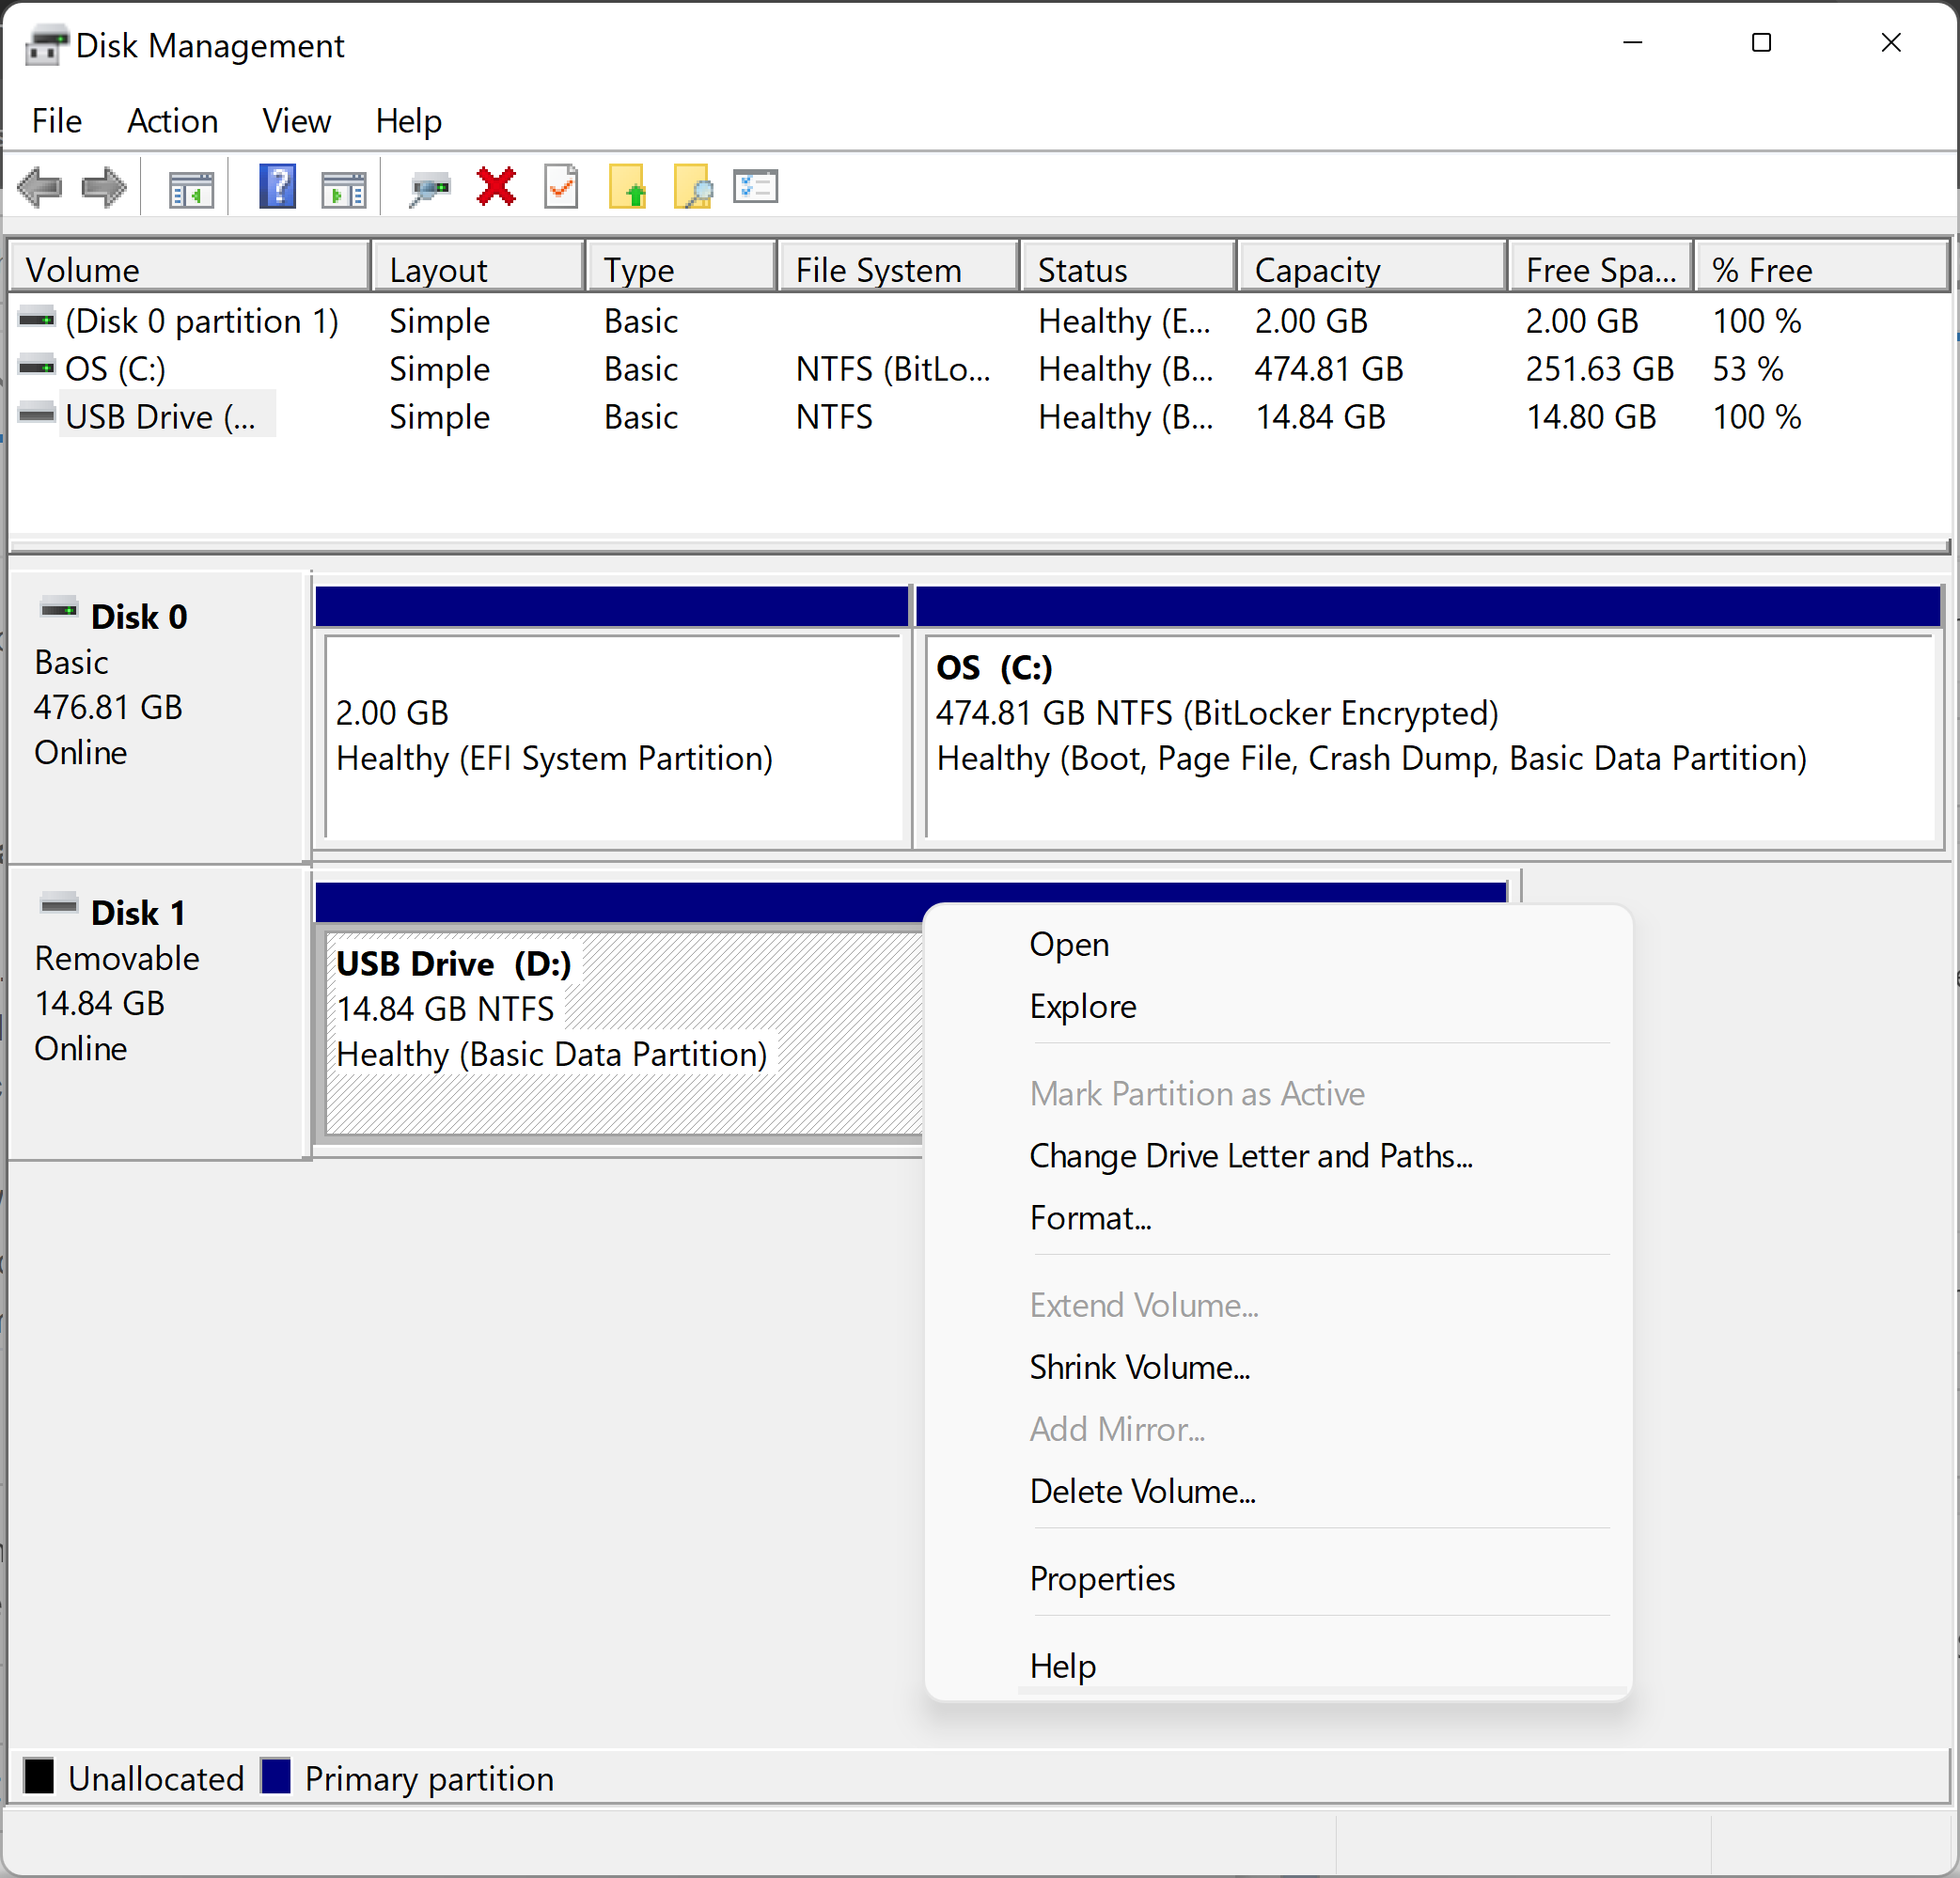Viewport: 1960px width, 1878px height.
Task: Expand the Help menu options
Action: click(x=410, y=119)
